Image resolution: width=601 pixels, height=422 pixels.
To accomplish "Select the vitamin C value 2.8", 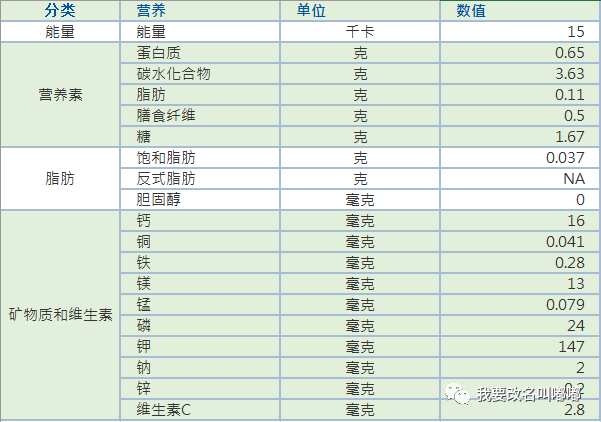I will coord(520,409).
